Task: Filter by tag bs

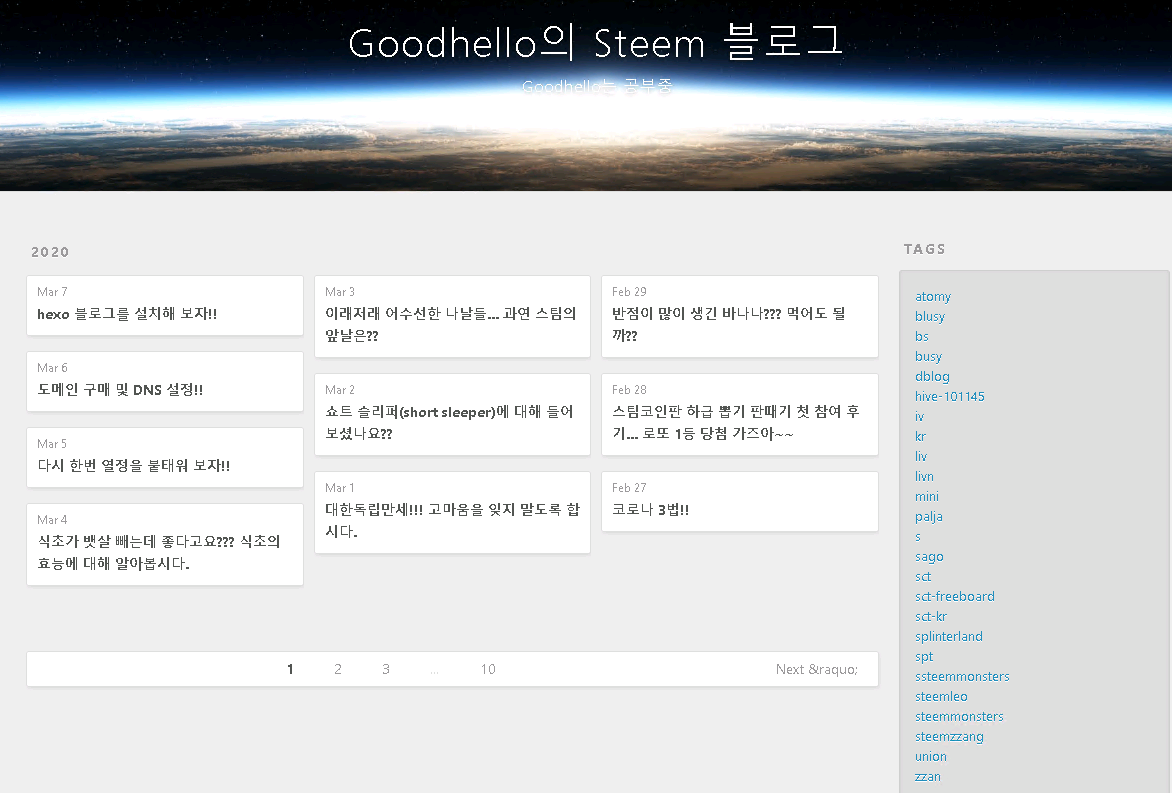Action: [922, 336]
